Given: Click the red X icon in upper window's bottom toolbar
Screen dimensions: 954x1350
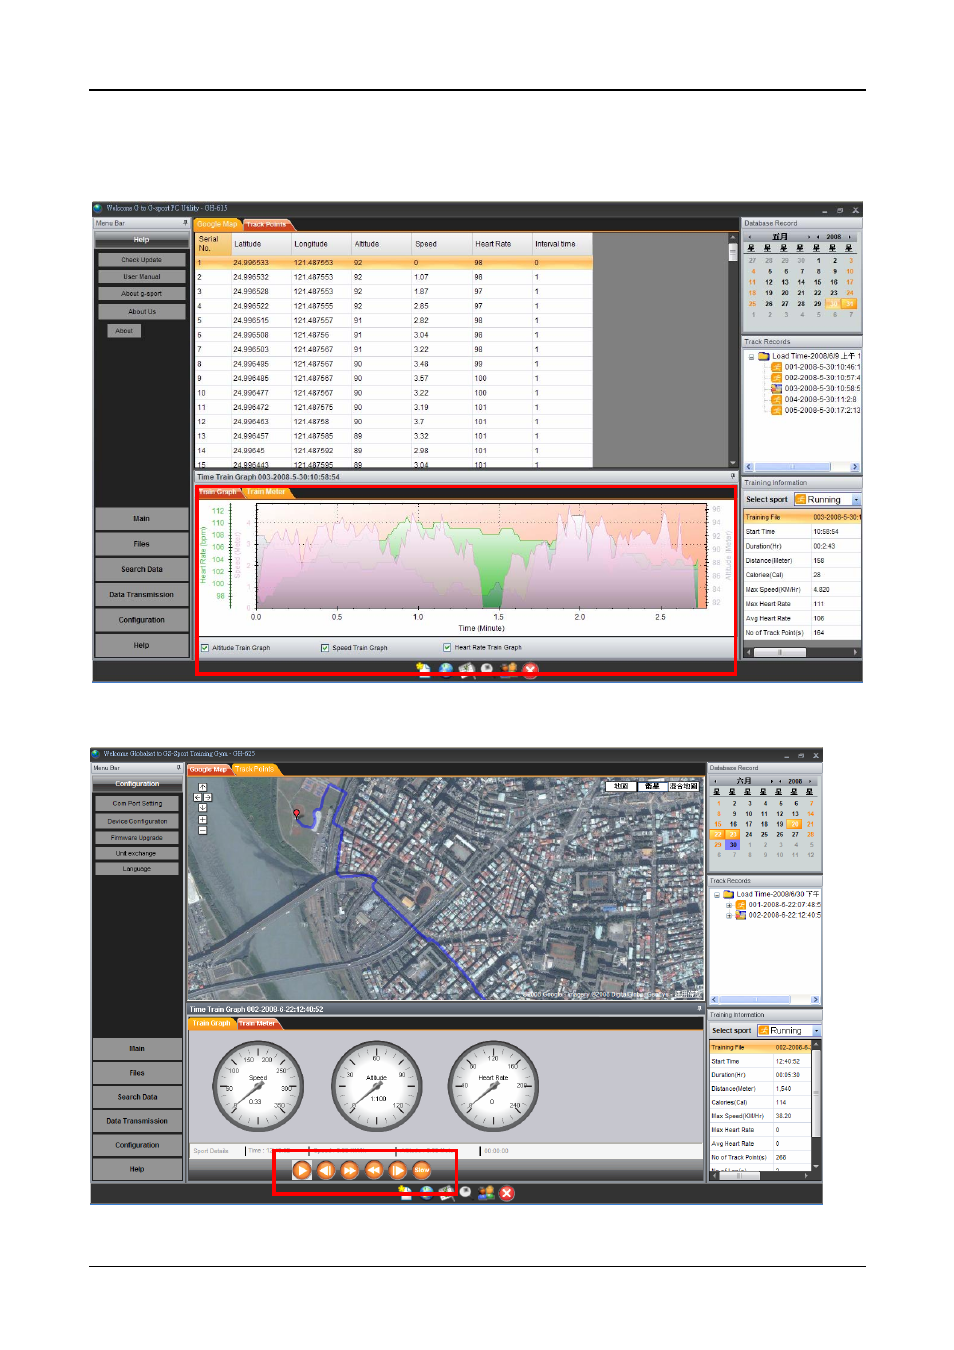Looking at the screenshot, I should 531,670.
